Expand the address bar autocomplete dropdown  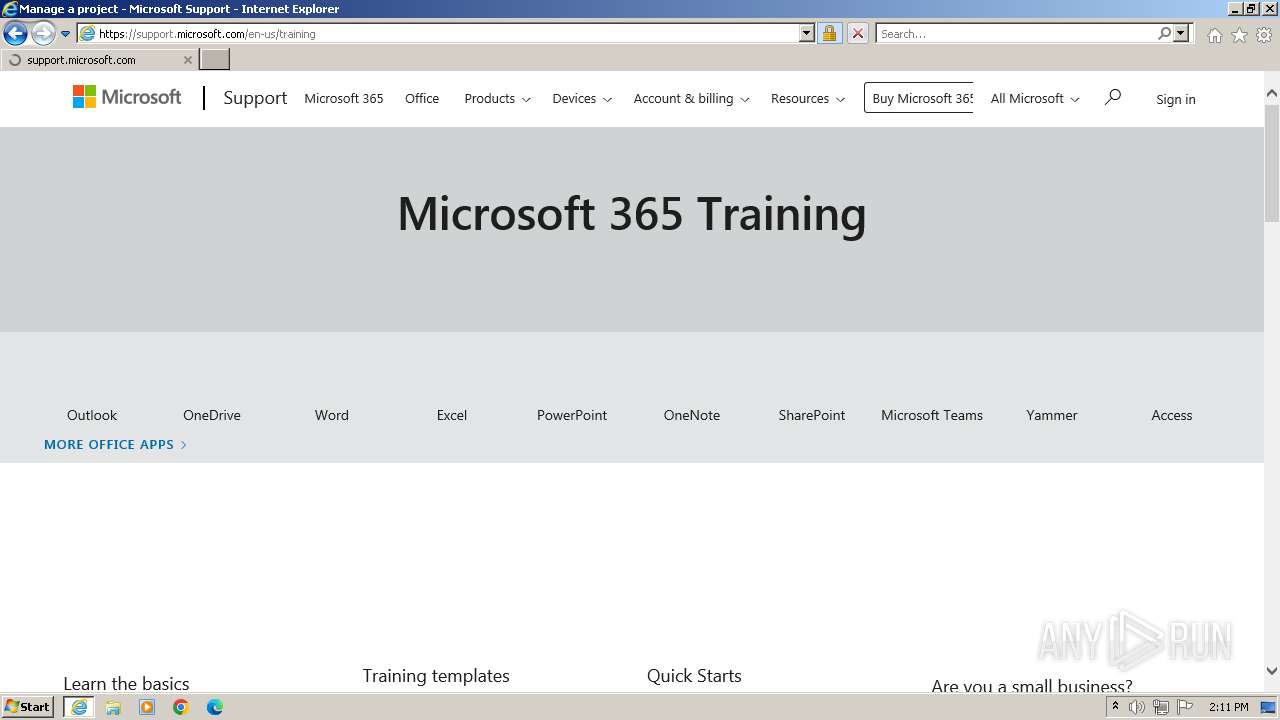click(x=807, y=33)
